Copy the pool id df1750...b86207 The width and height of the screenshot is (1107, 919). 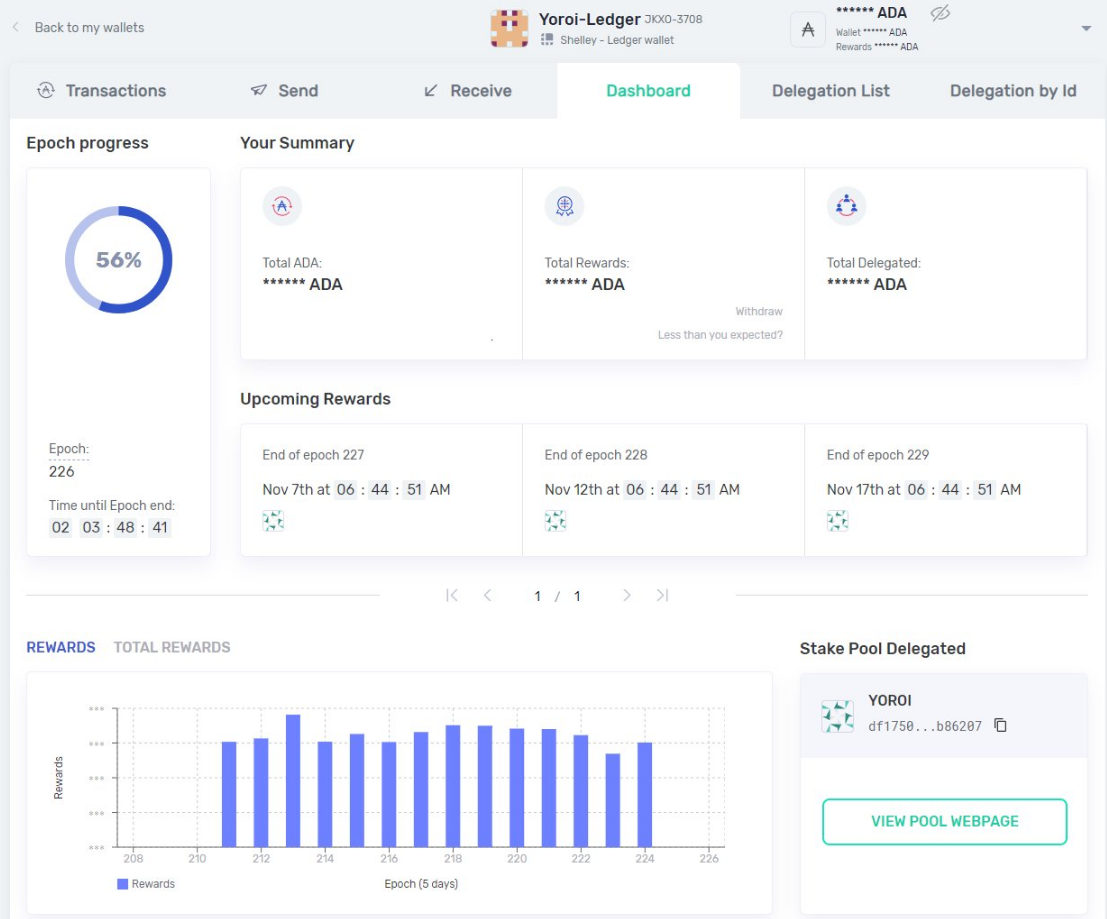[x=1000, y=725]
